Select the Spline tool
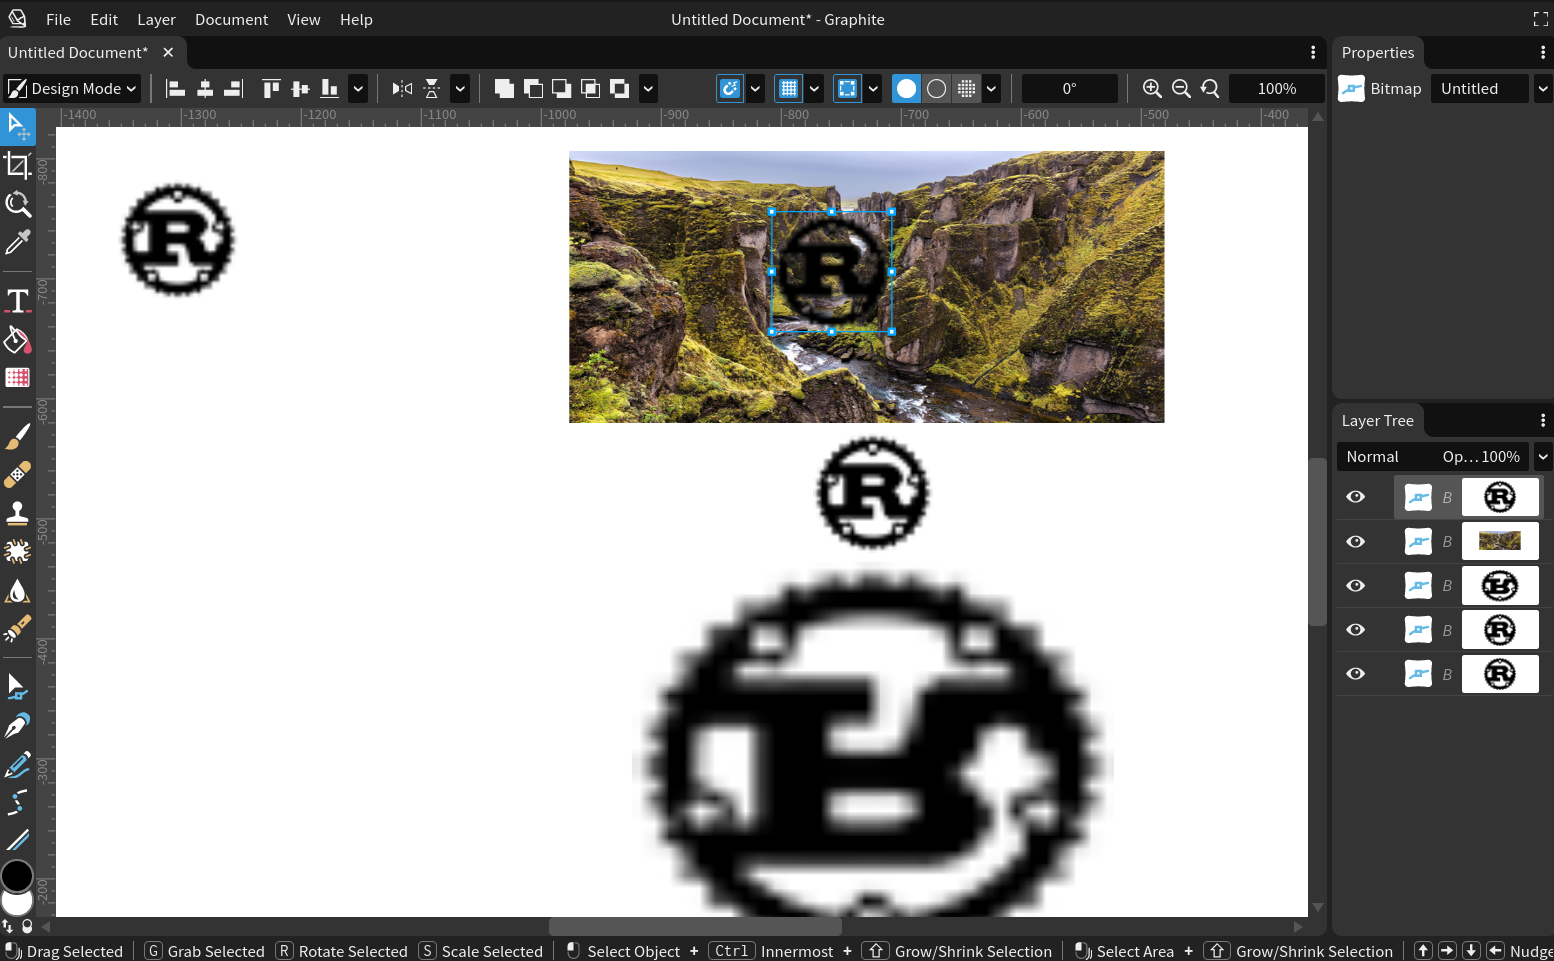Viewport: 1554px width, 961px height. point(18,803)
